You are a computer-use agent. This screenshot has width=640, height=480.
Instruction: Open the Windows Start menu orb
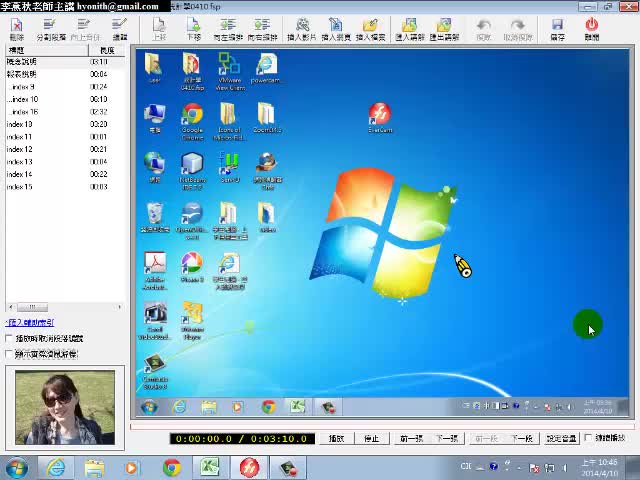(x=16, y=468)
